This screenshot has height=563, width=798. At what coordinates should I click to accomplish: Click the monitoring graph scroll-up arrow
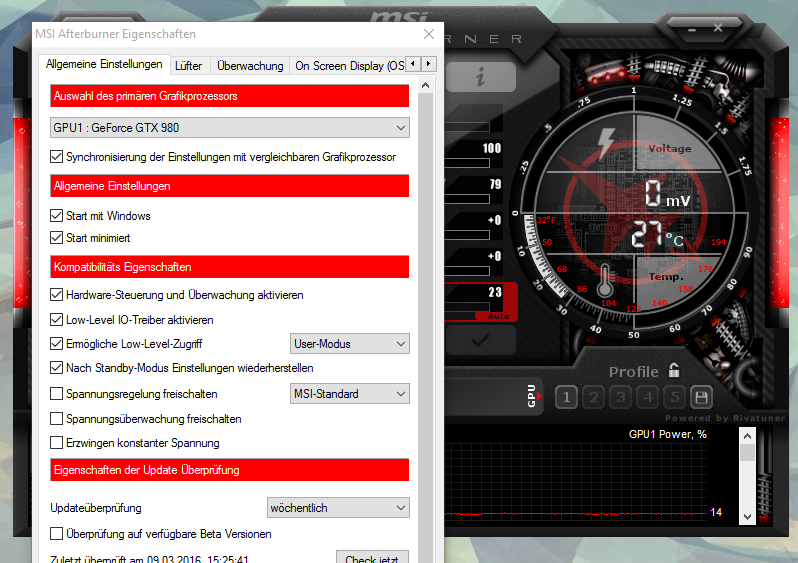click(747, 436)
